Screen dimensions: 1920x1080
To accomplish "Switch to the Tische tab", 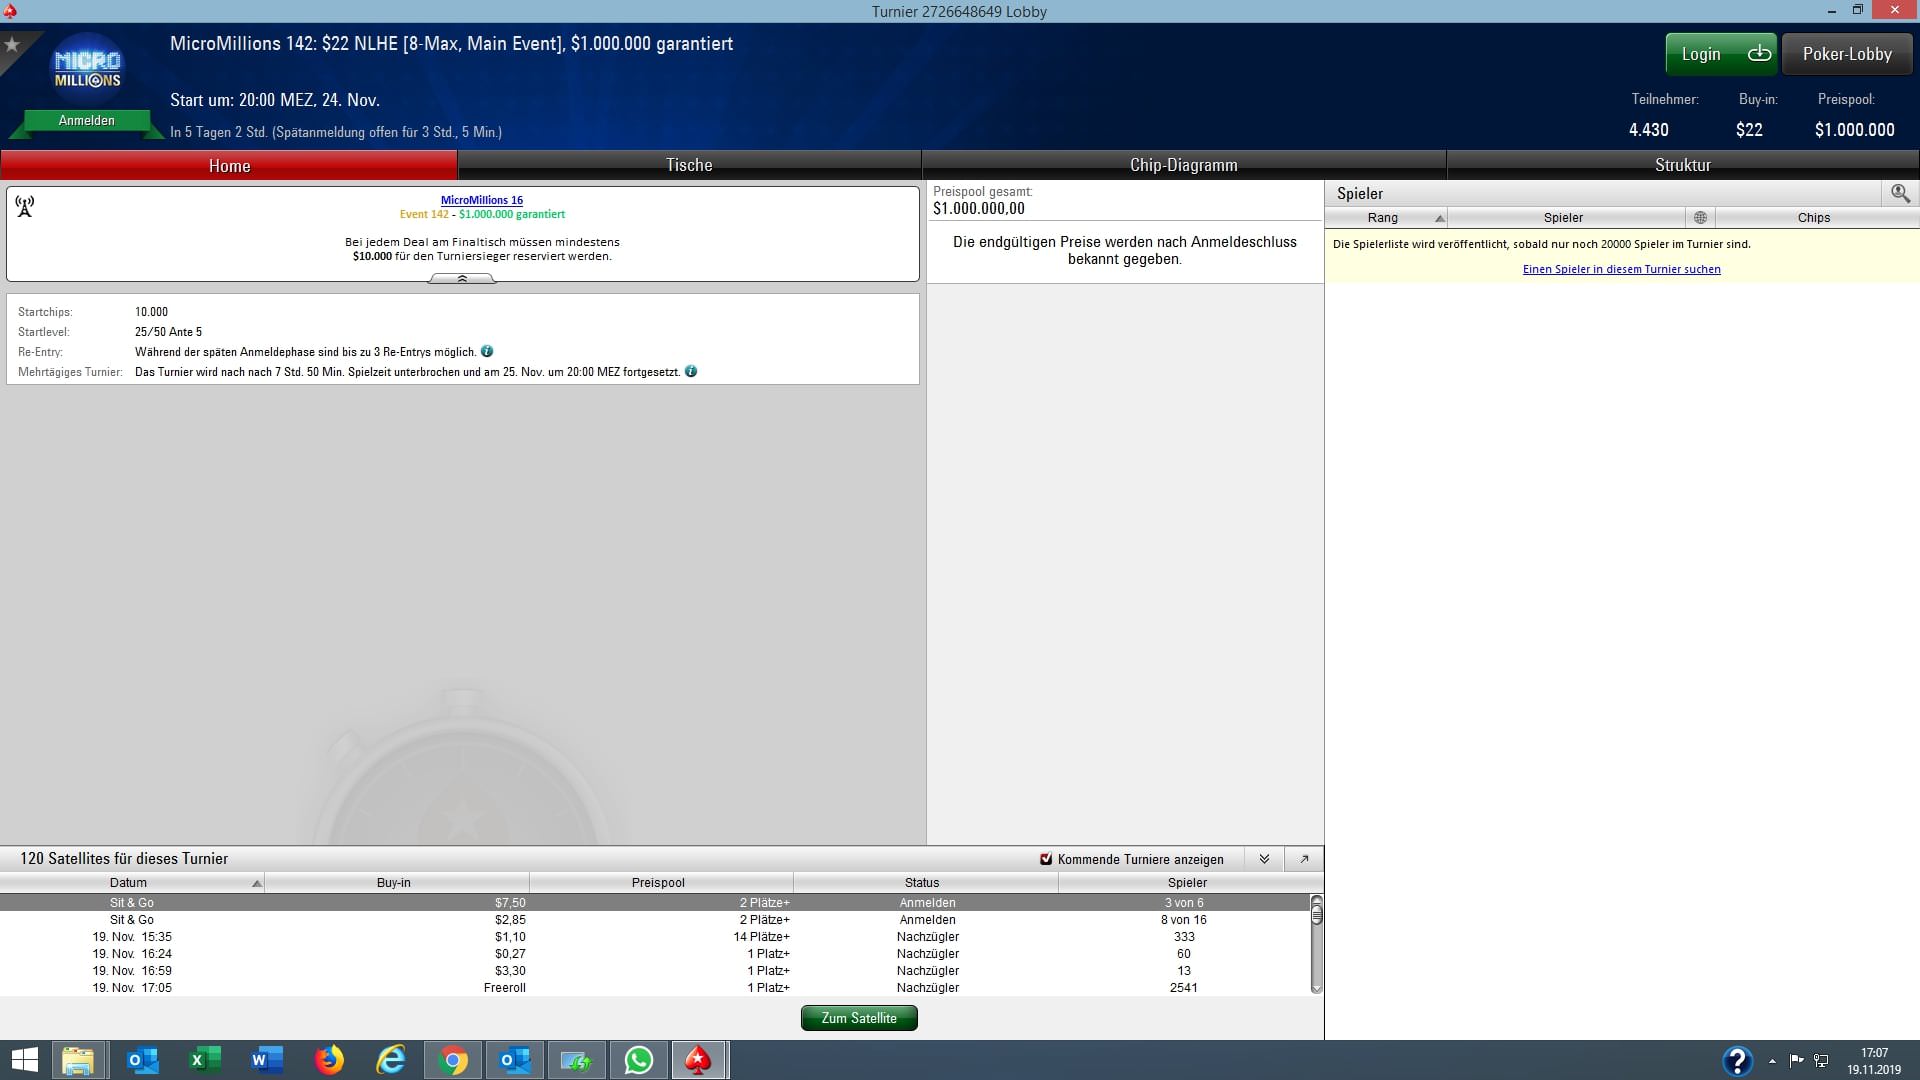I will click(x=689, y=165).
